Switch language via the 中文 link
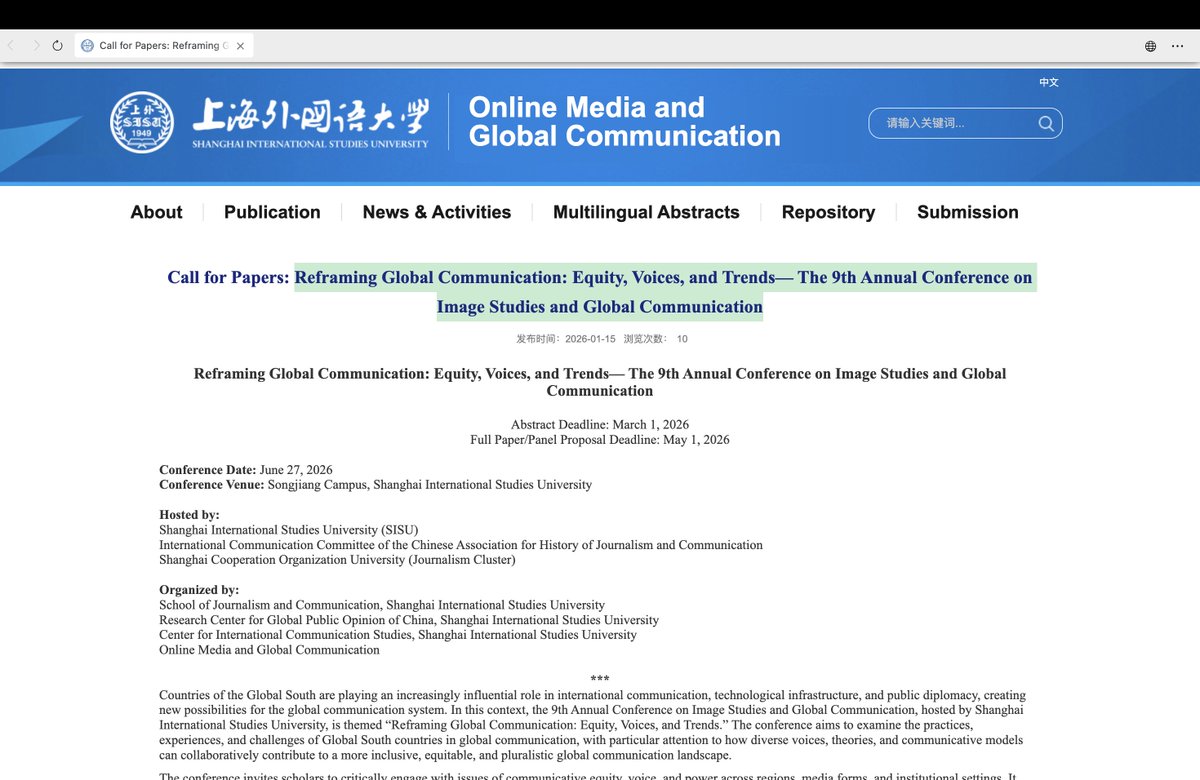Screen dimensions: 1200x780 1049,82
